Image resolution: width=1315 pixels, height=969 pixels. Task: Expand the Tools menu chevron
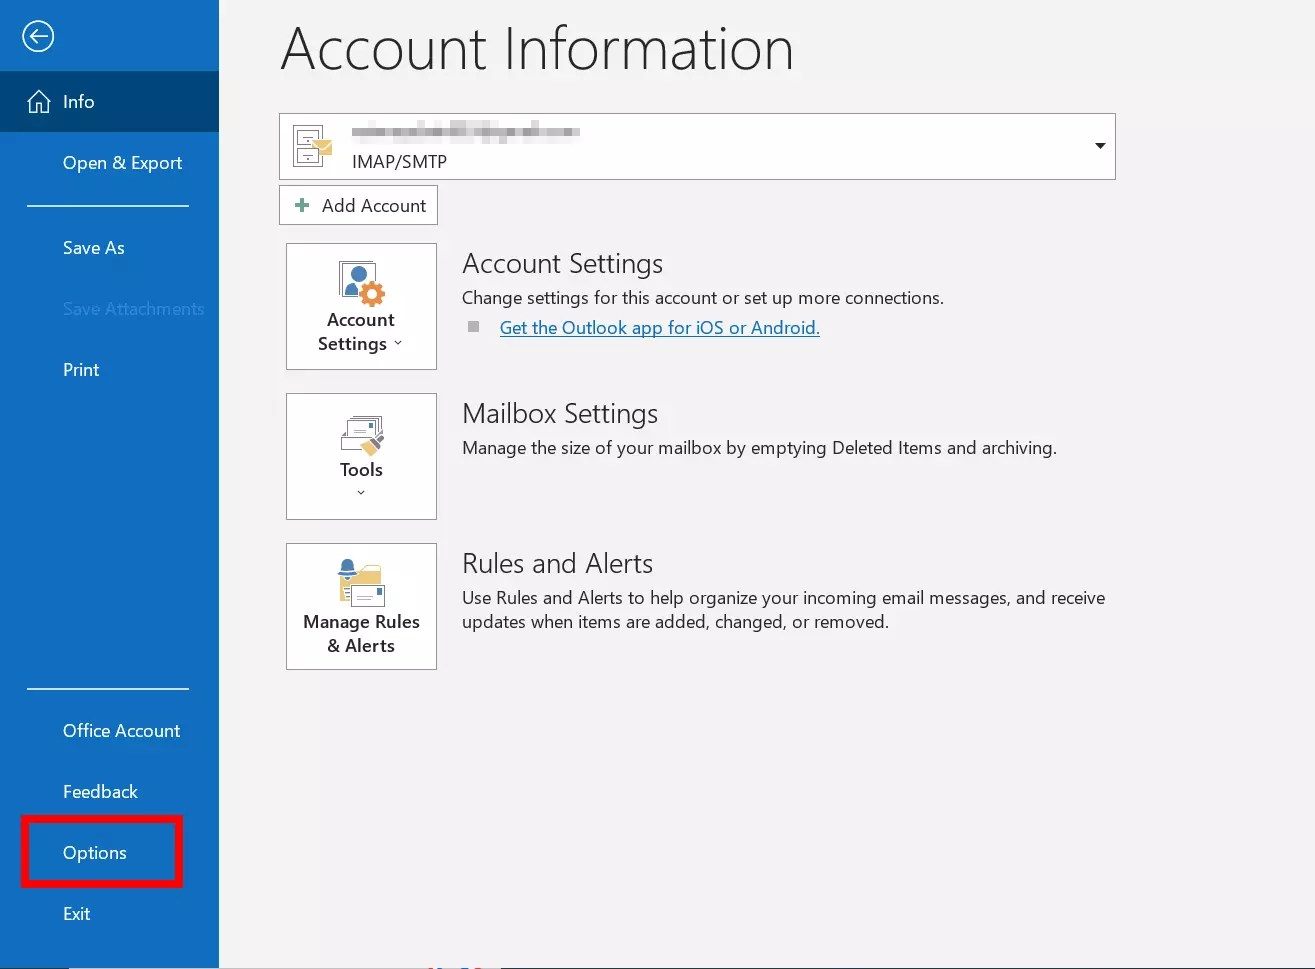361,490
